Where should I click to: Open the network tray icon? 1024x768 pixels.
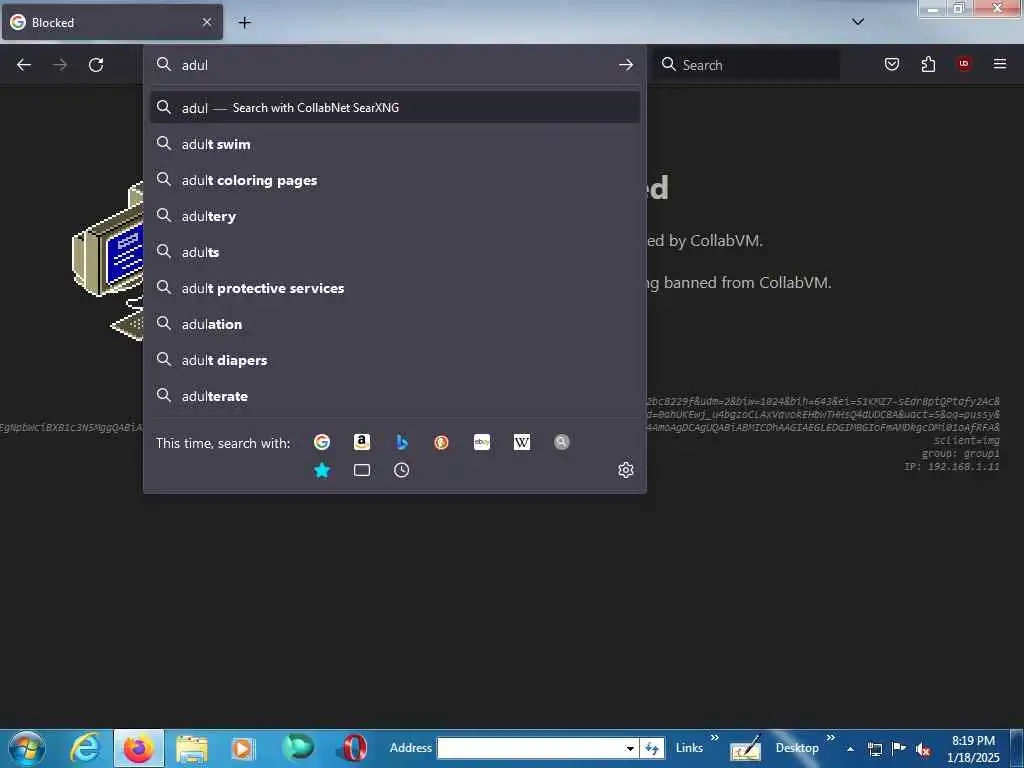tap(875, 749)
